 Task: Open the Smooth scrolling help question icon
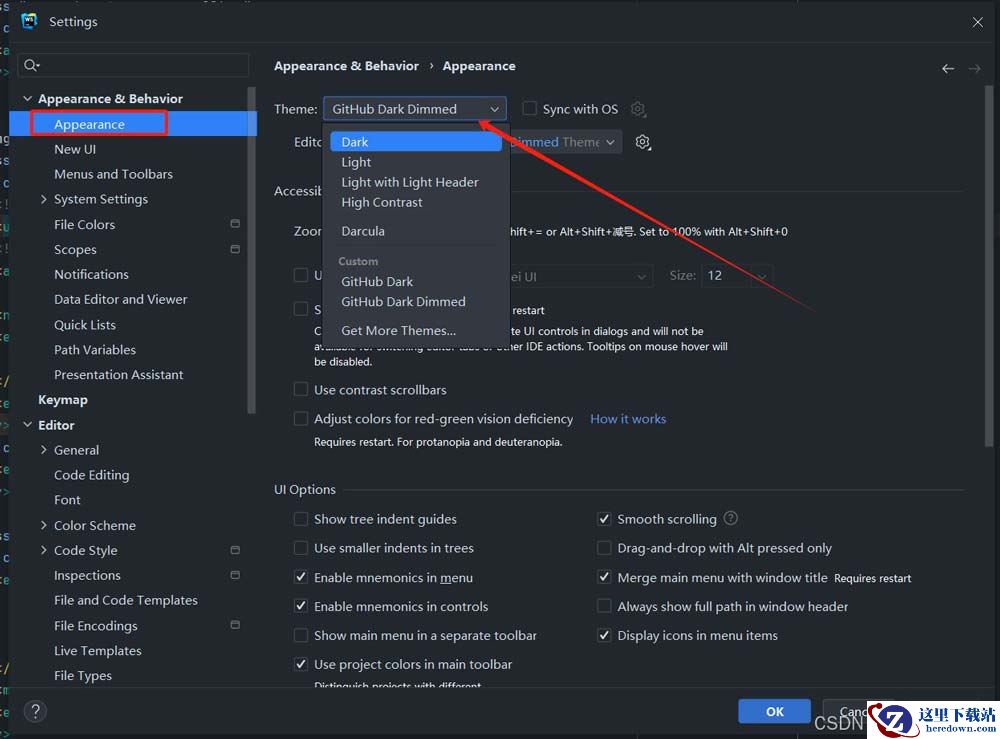731,518
